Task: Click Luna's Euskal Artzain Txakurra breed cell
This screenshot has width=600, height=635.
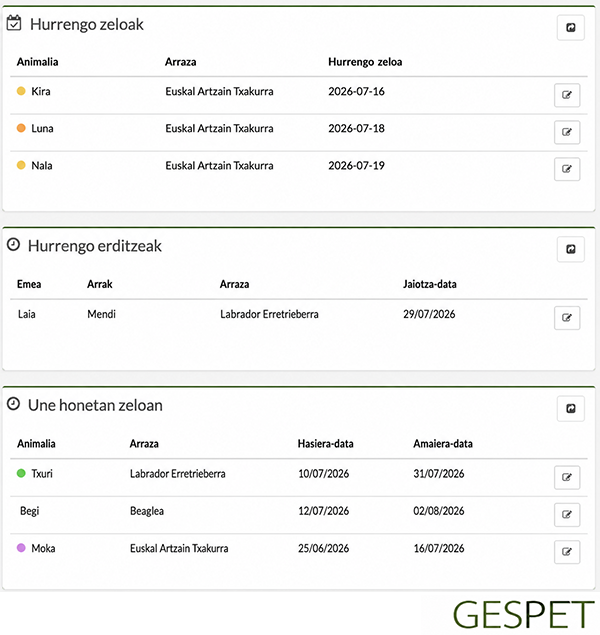Action: [219, 128]
